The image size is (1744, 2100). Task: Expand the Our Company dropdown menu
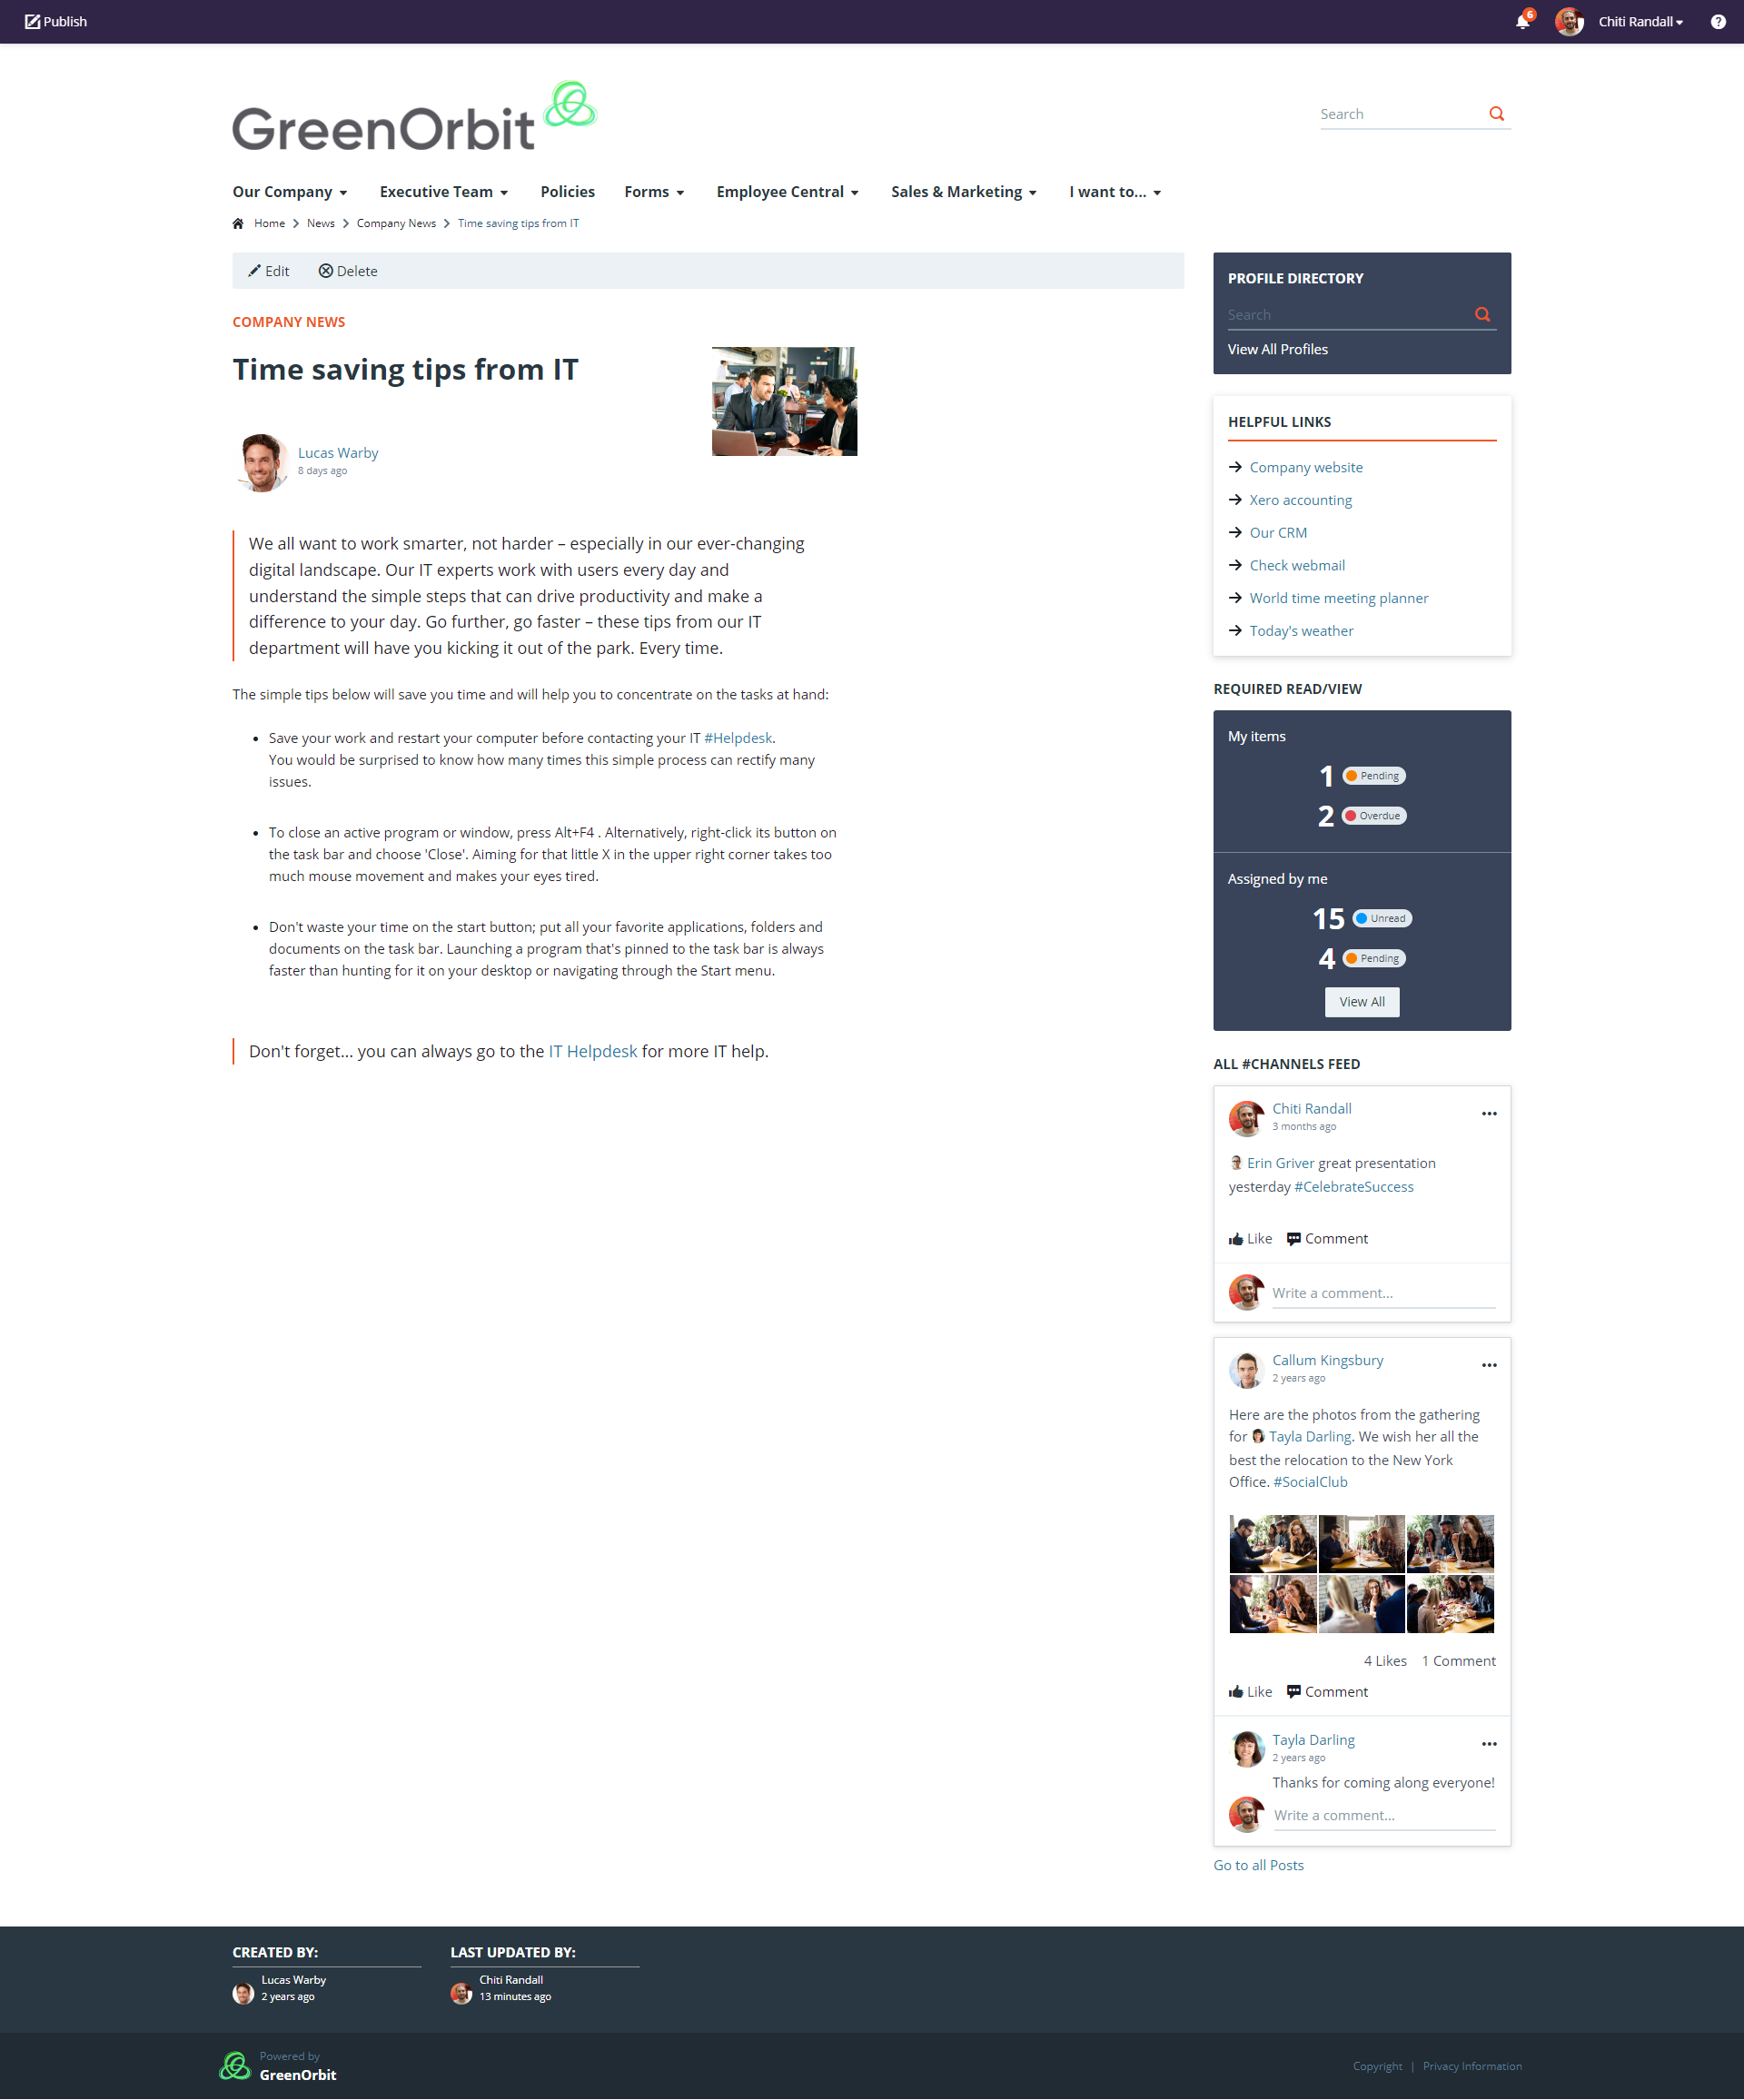(284, 192)
